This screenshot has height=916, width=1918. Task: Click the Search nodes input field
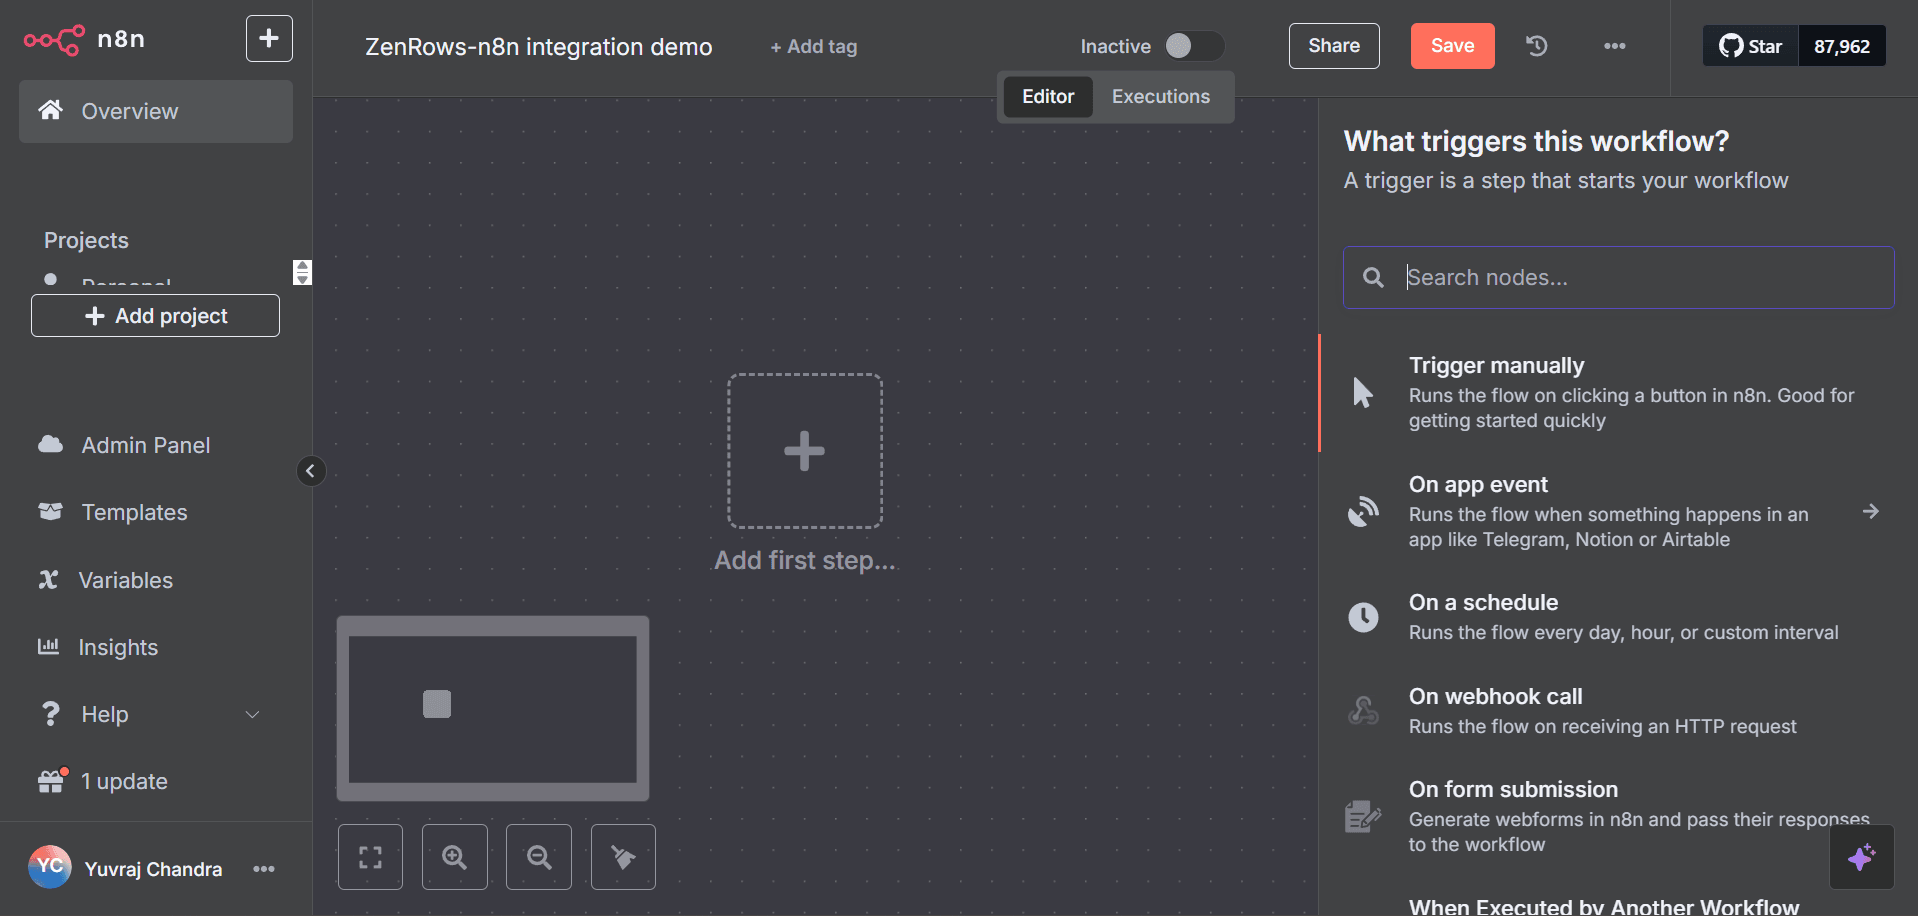pyautogui.click(x=1619, y=277)
